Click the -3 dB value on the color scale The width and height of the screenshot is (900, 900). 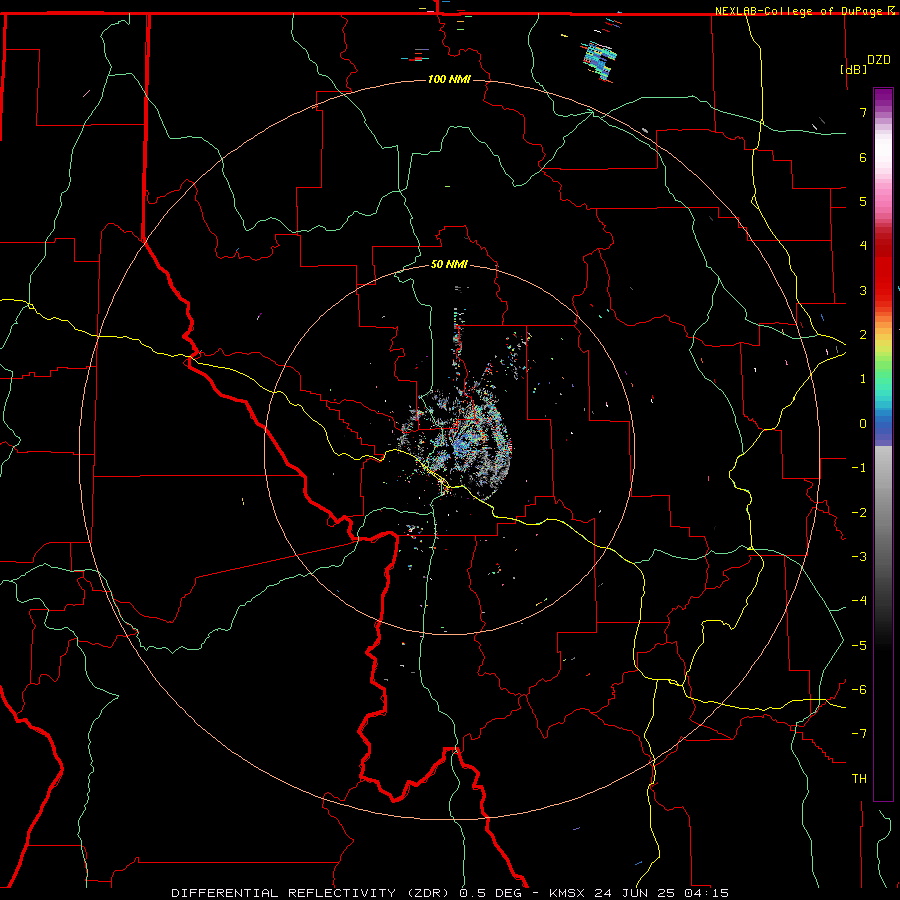859,557
